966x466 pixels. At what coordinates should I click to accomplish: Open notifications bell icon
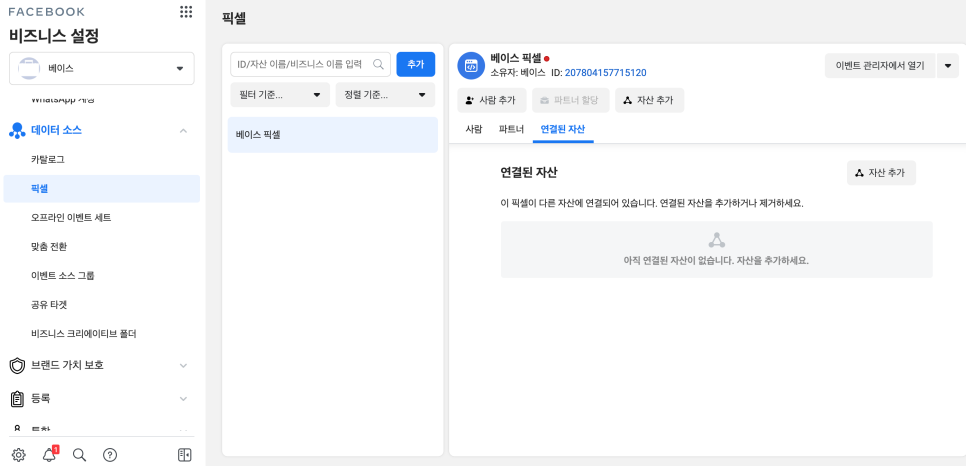click(x=49, y=455)
